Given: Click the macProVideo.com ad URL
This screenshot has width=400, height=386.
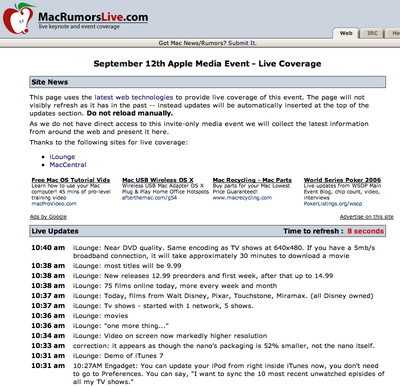Looking at the screenshot, I should pos(54,204).
